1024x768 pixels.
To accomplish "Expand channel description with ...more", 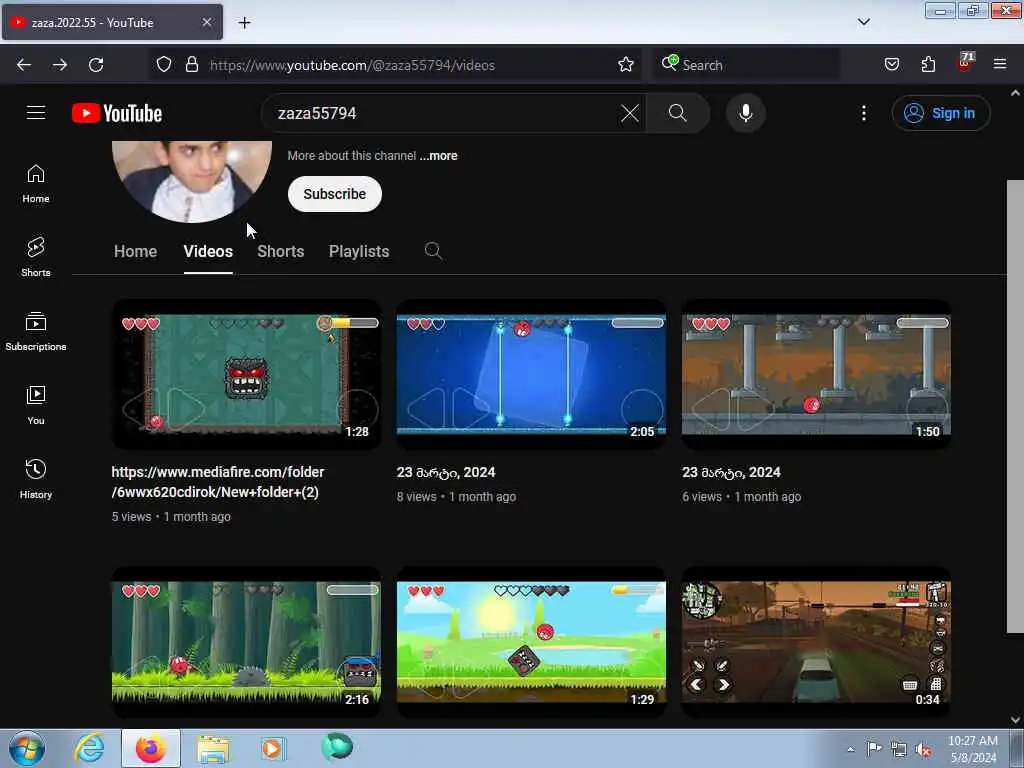I will point(438,156).
